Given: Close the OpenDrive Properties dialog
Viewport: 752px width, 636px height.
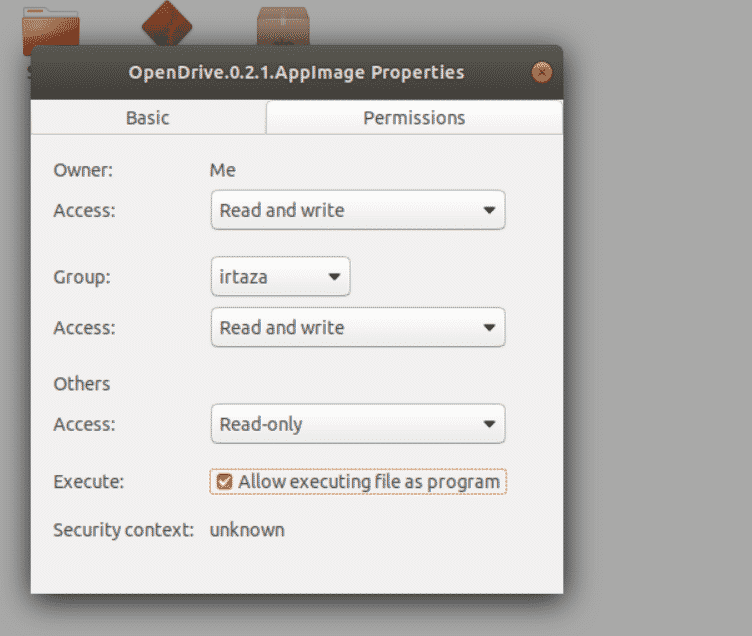Looking at the screenshot, I should (x=542, y=72).
